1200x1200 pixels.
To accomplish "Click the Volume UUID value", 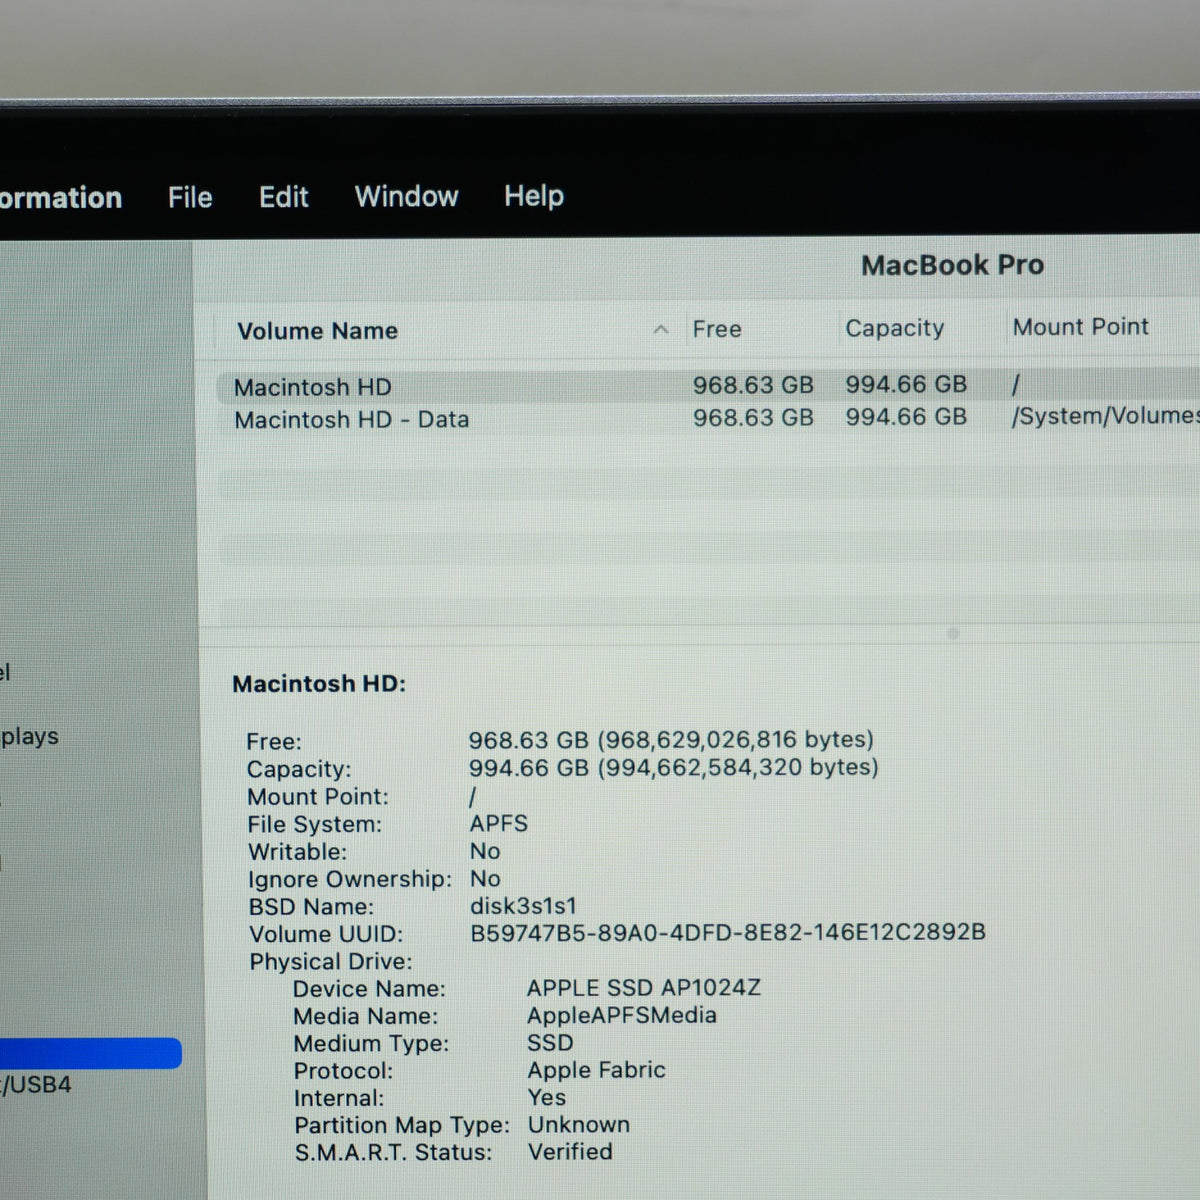I will click(728, 932).
